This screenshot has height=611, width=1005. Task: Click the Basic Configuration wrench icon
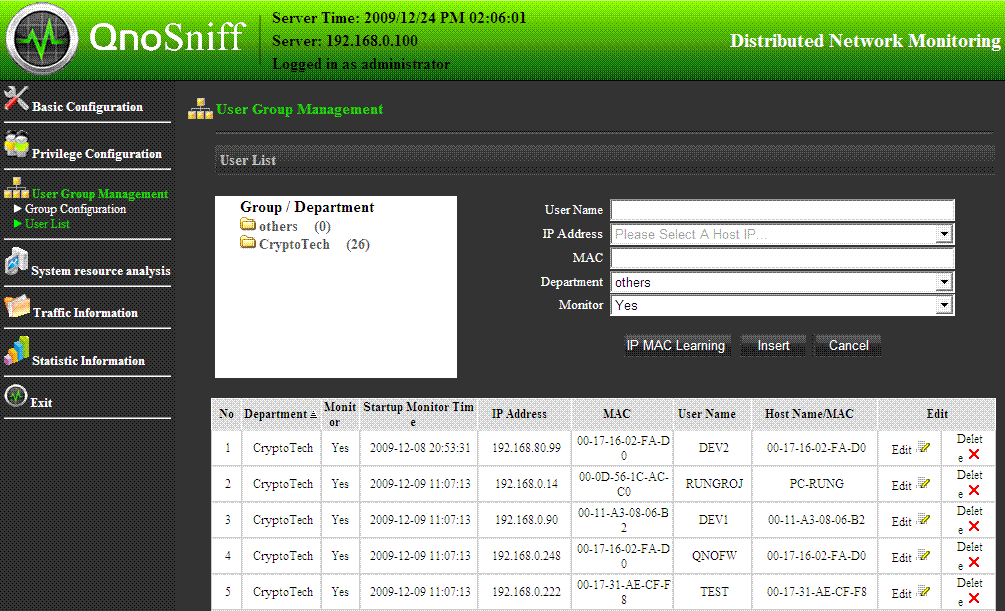17,99
